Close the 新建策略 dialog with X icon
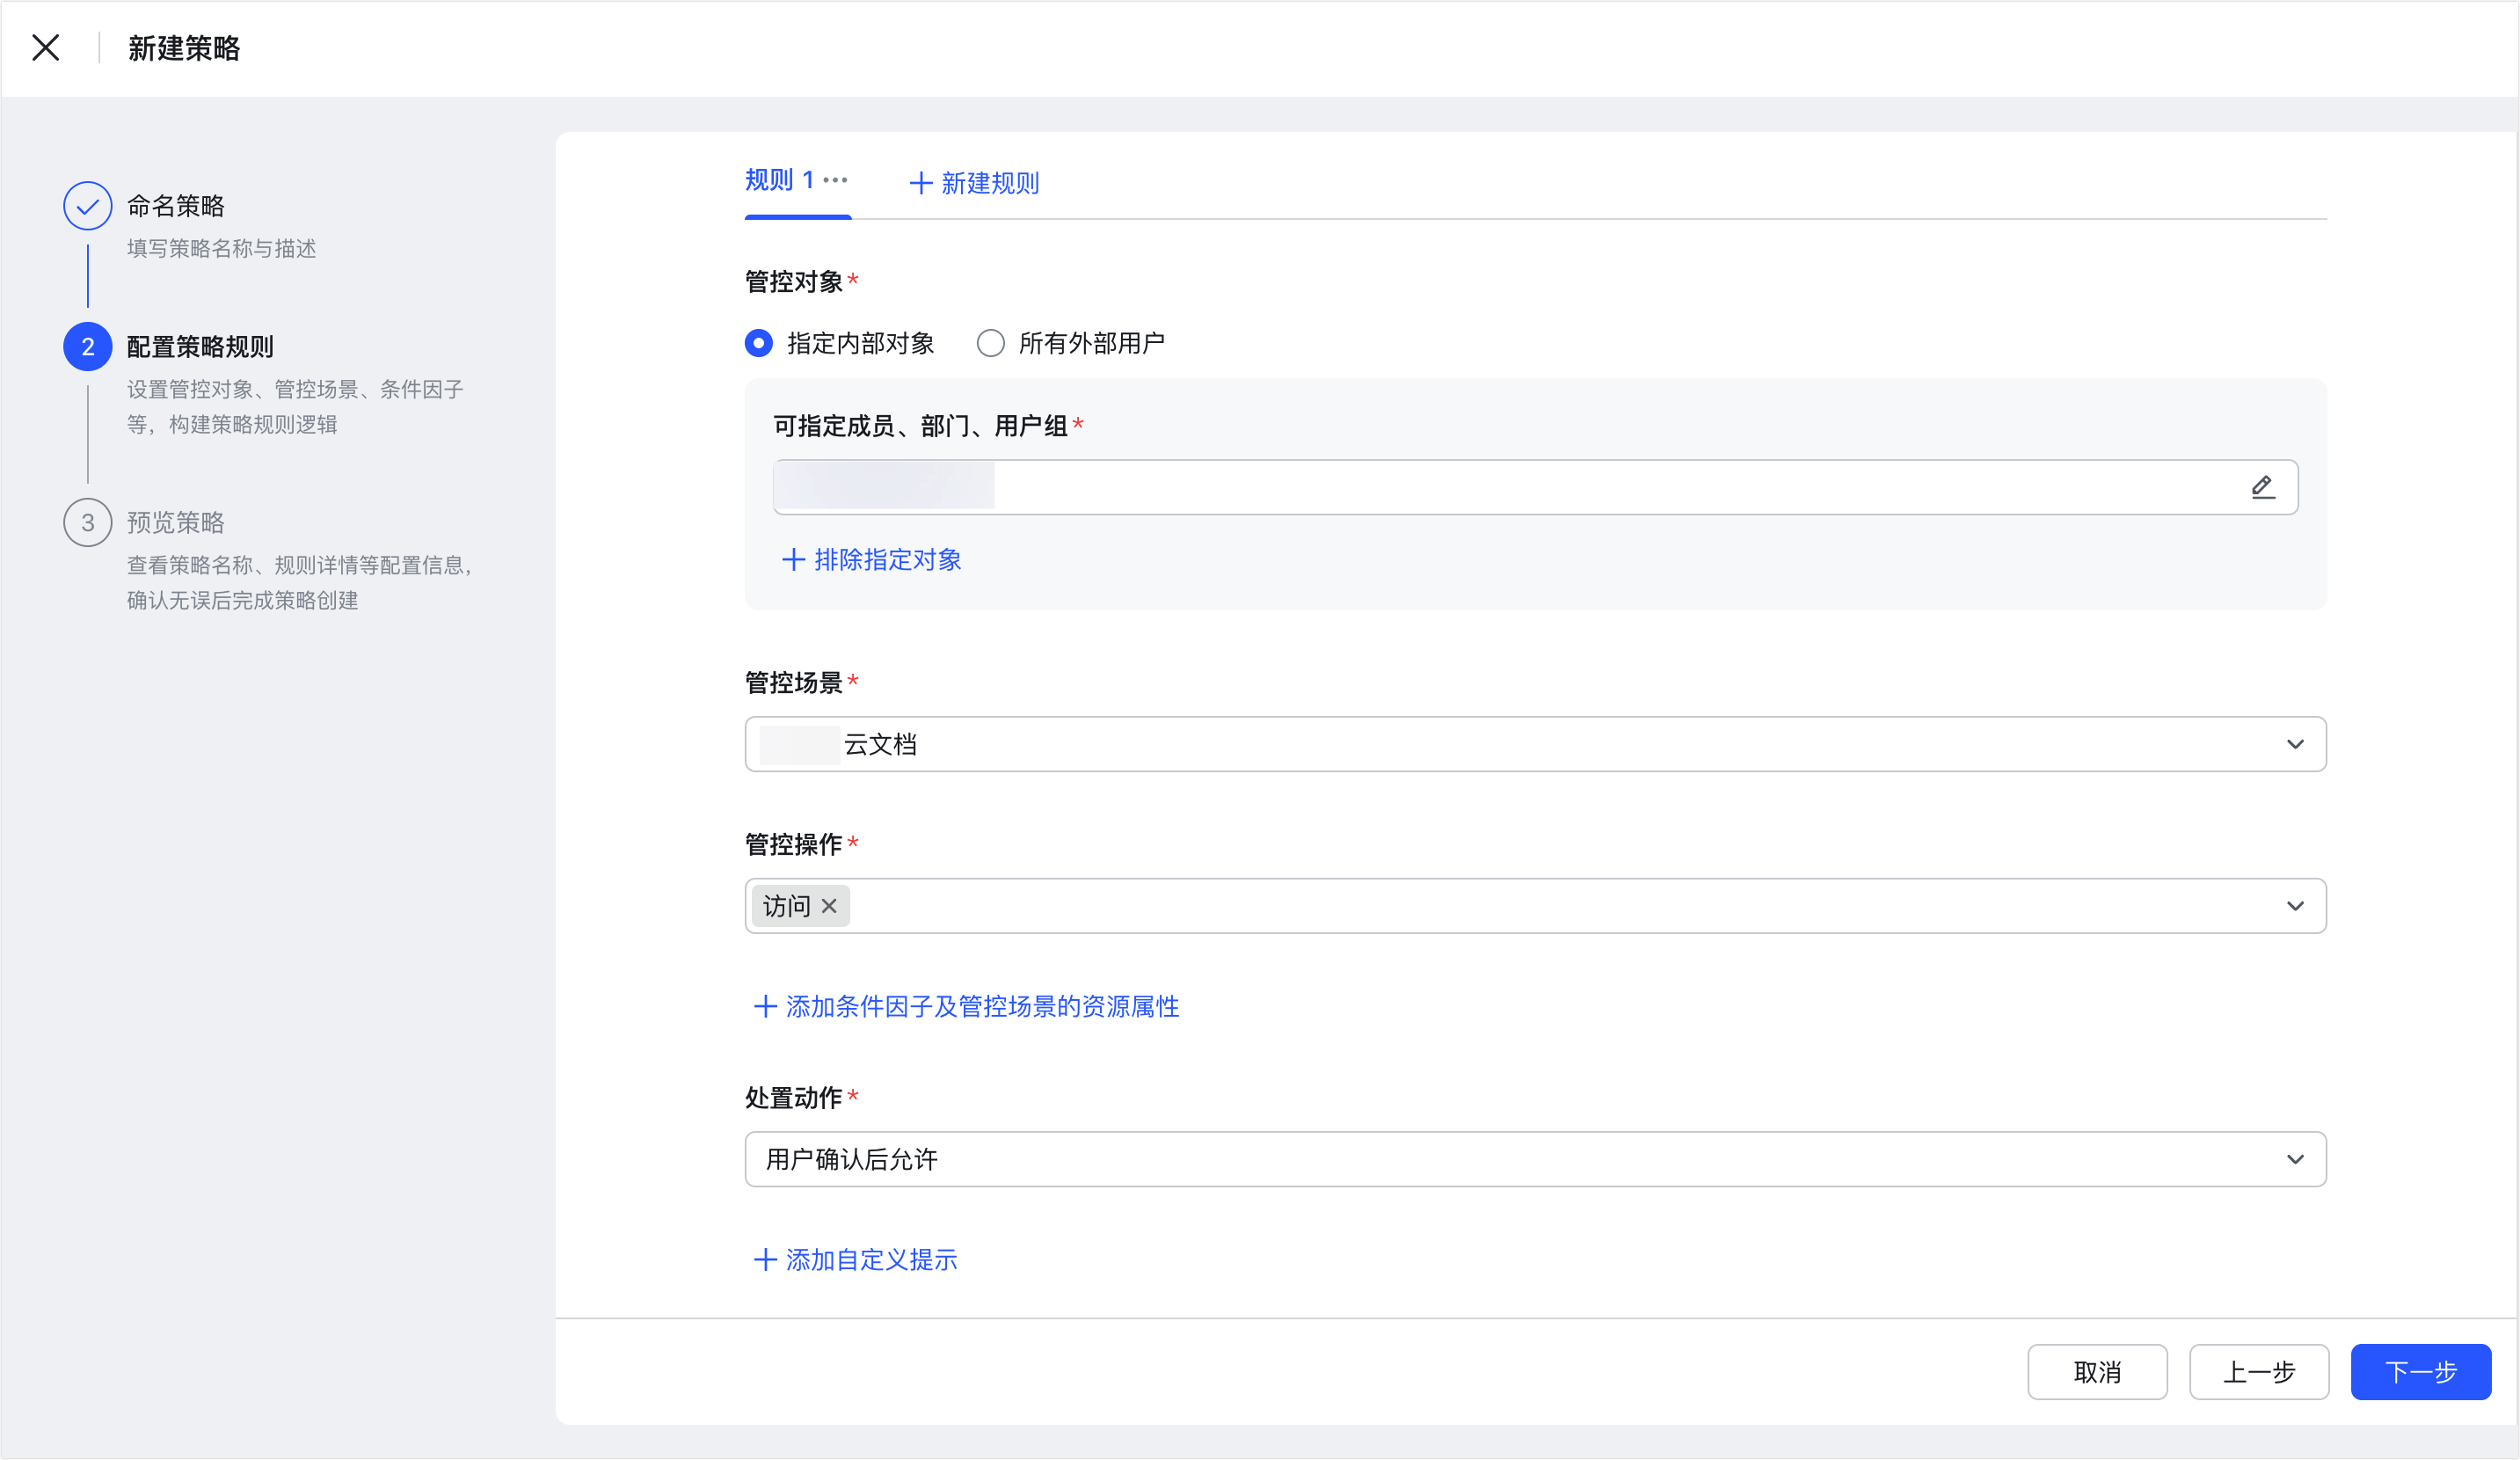The image size is (2520, 1460). (46, 47)
